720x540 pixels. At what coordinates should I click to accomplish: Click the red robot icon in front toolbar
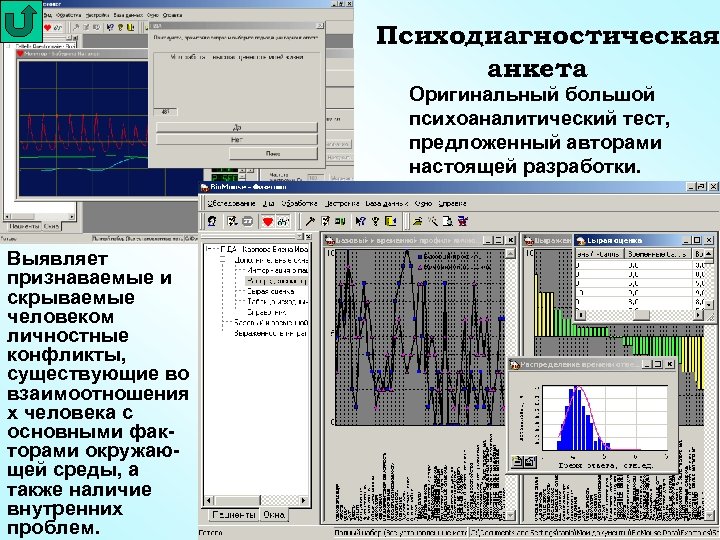pyautogui.click(x=462, y=222)
